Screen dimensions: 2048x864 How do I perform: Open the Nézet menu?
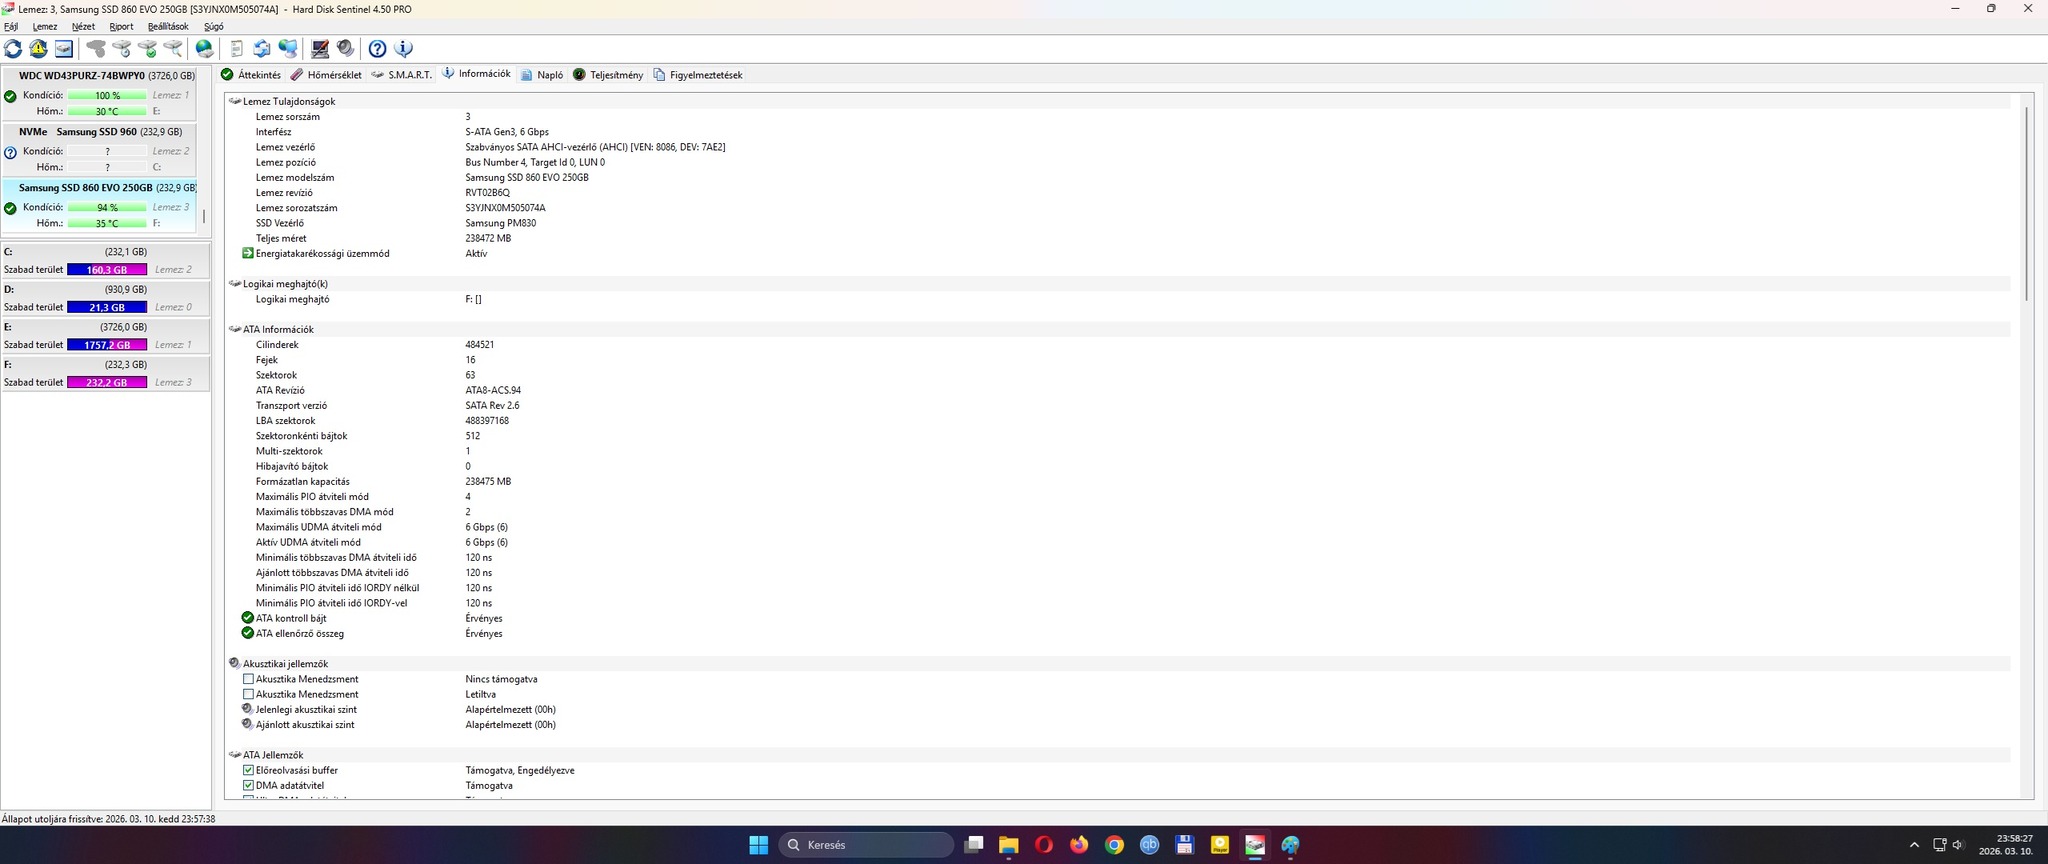coord(83,27)
